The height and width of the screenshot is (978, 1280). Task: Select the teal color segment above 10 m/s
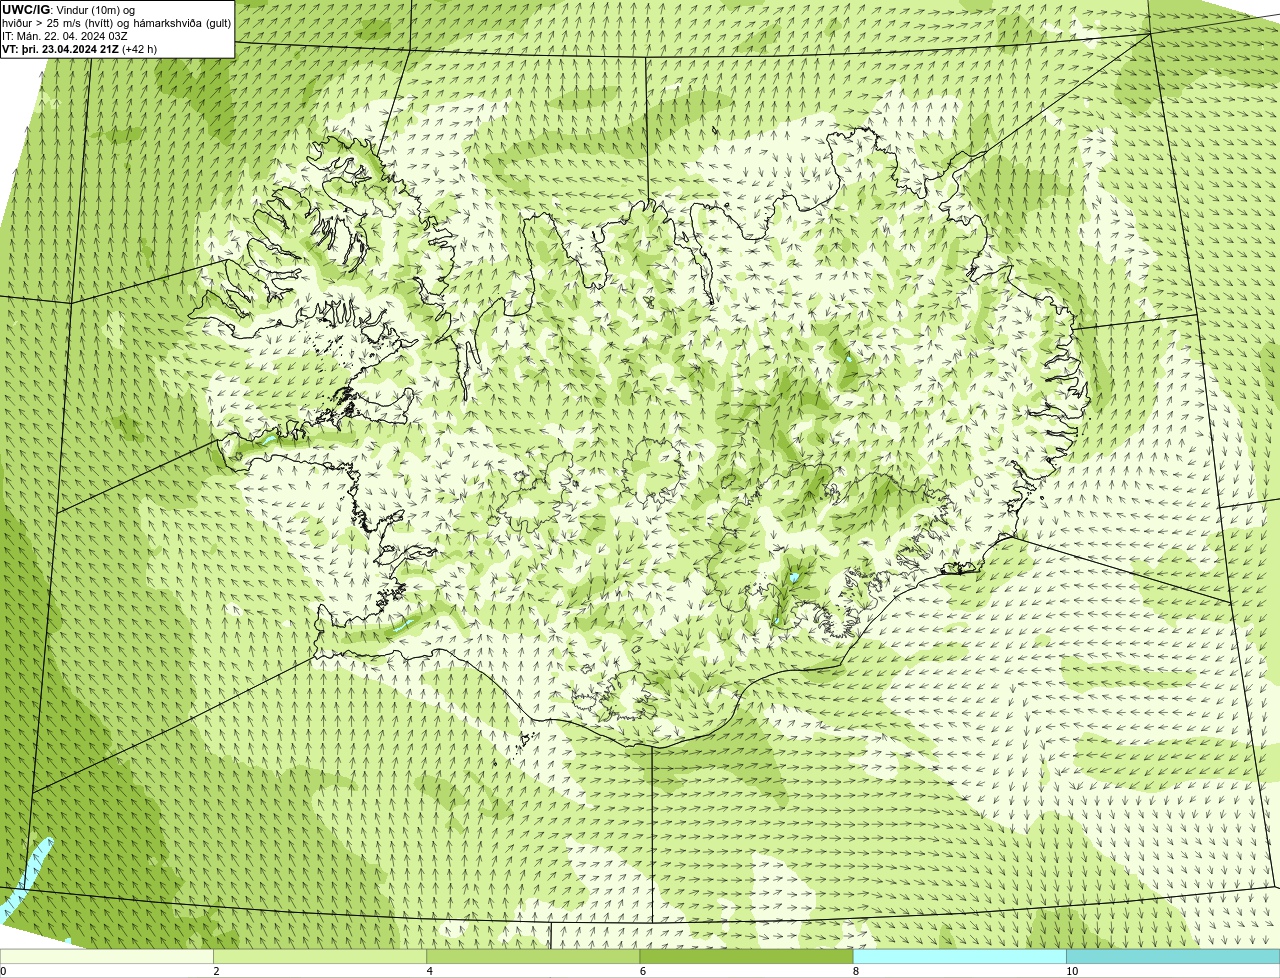coord(1173,957)
